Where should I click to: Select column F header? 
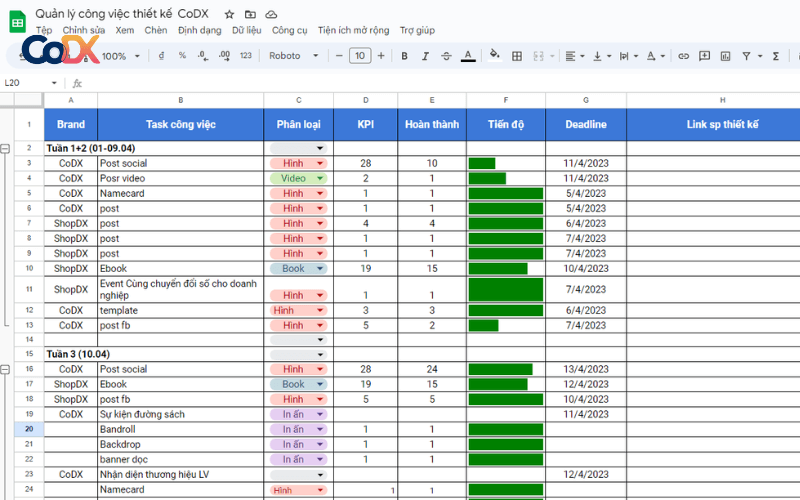(x=506, y=100)
